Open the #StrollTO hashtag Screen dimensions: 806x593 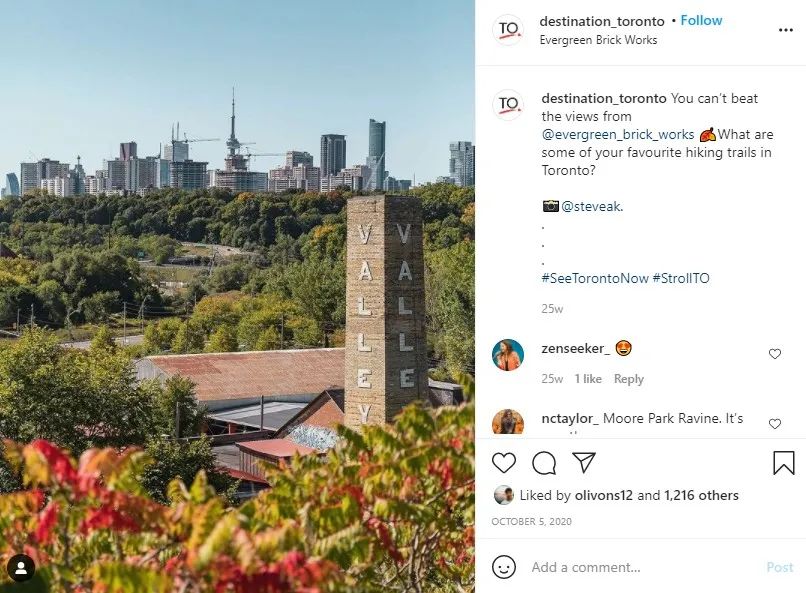(681, 279)
